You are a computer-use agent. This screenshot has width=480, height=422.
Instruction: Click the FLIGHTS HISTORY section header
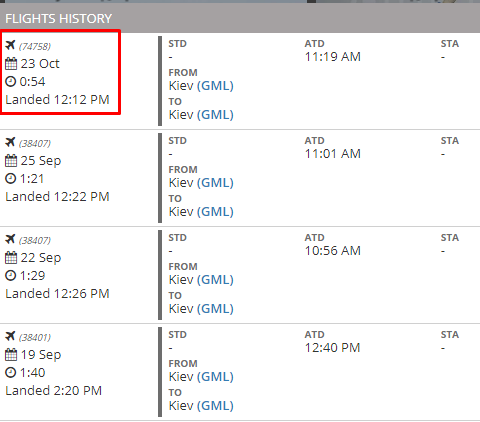click(240, 18)
